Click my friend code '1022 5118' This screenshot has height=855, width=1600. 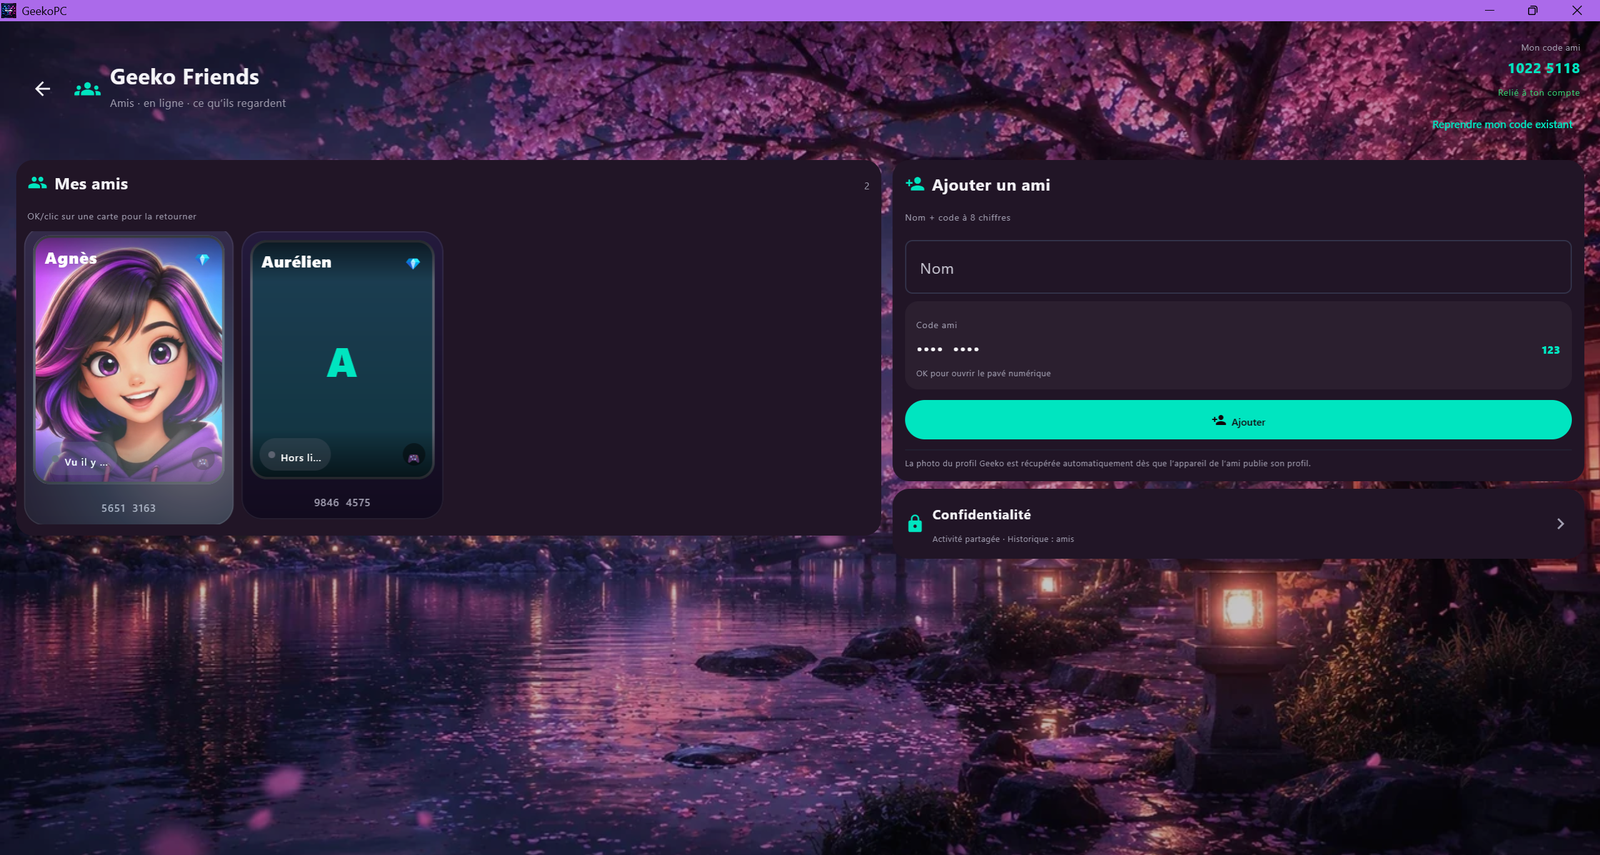point(1544,68)
